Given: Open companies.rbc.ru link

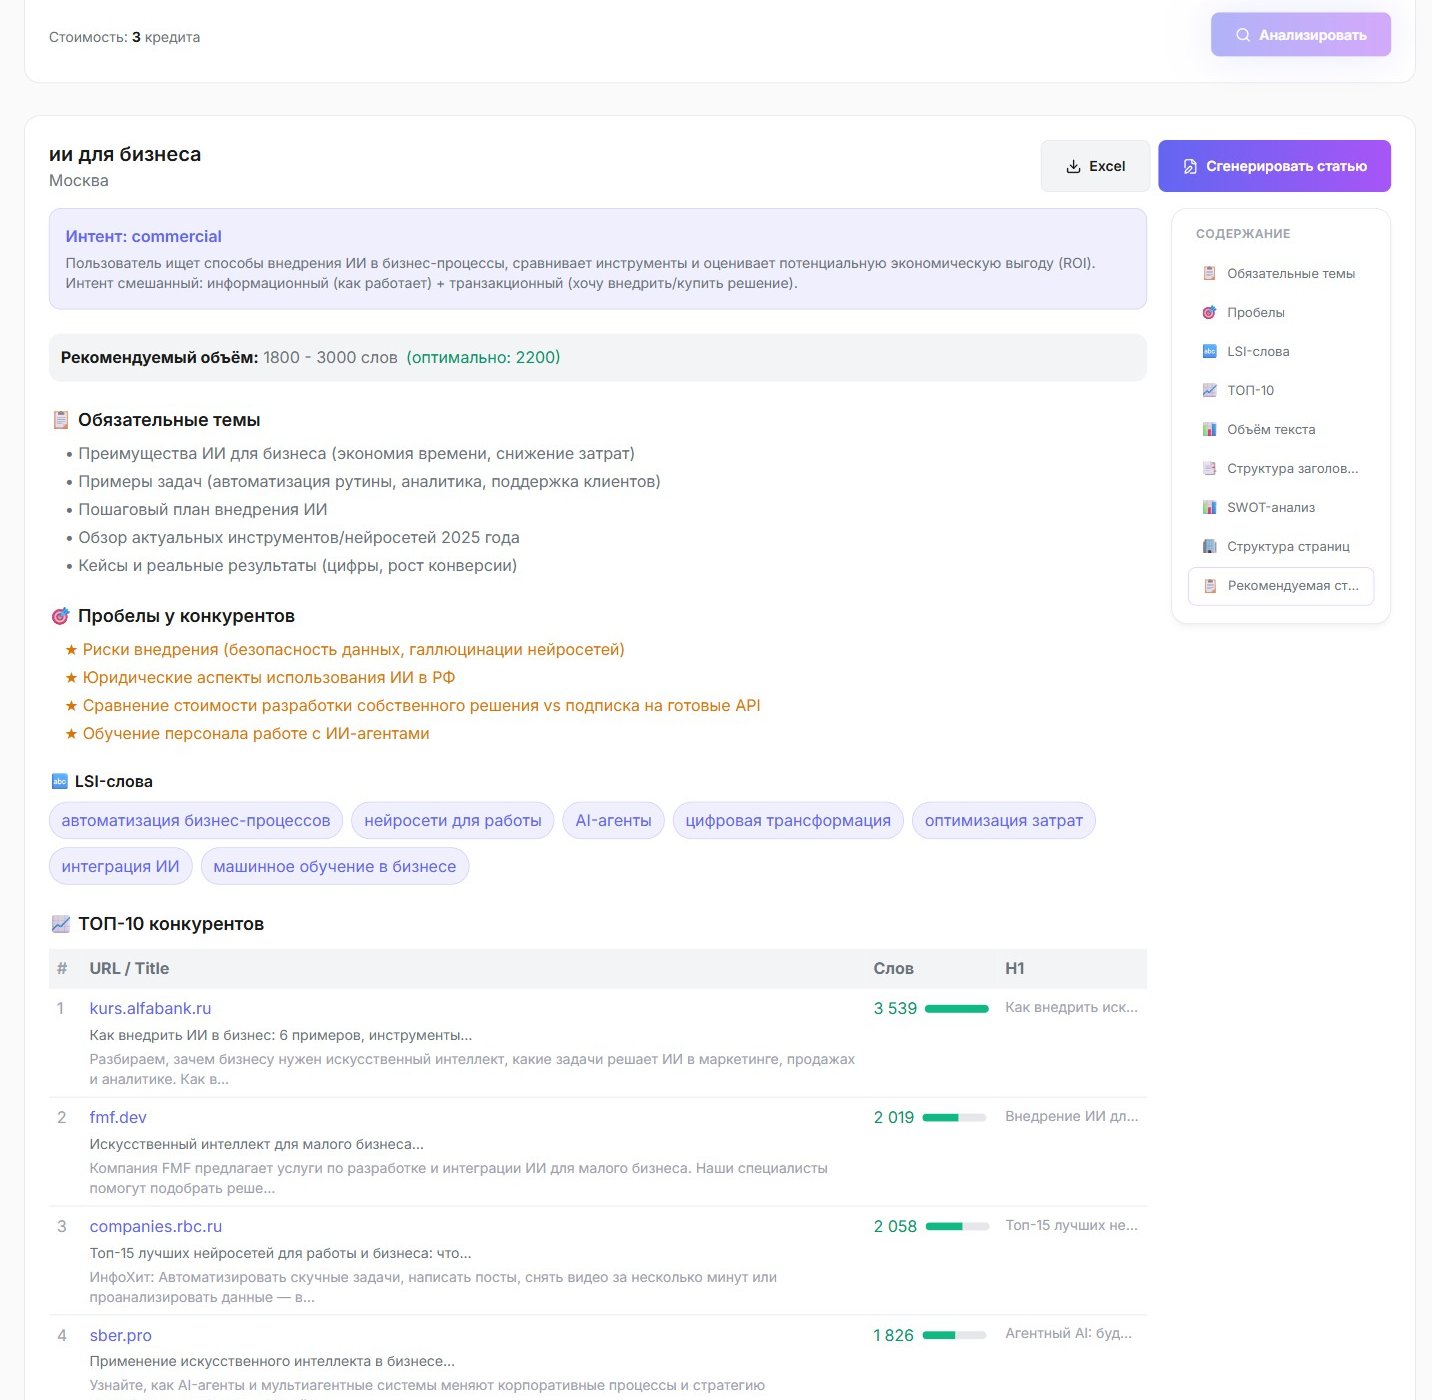Looking at the screenshot, I should [x=156, y=1226].
